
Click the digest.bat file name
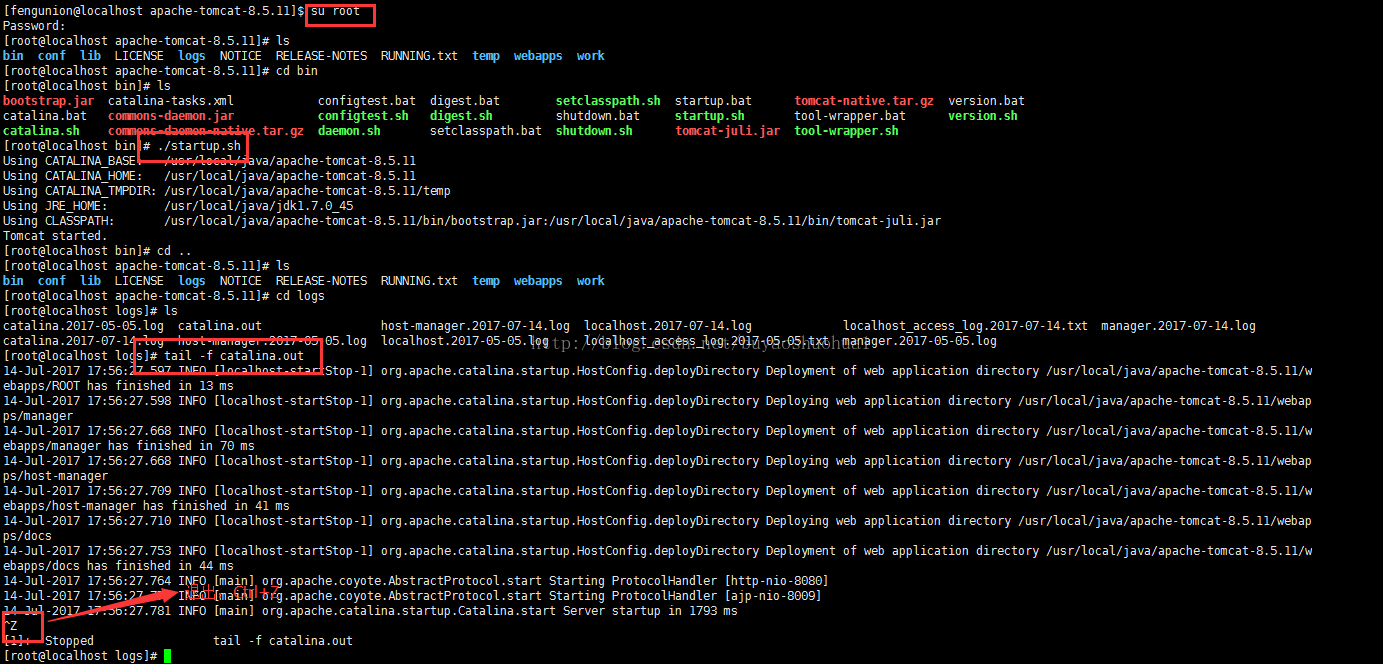point(465,101)
